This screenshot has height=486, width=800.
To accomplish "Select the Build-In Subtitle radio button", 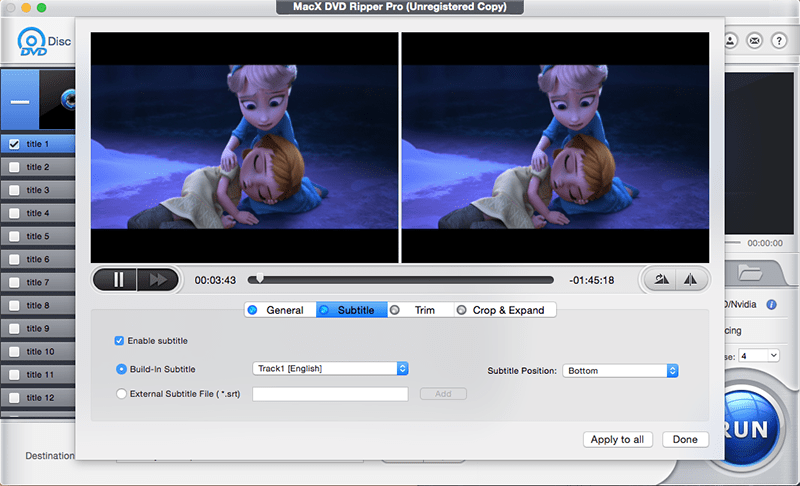I will [x=121, y=369].
